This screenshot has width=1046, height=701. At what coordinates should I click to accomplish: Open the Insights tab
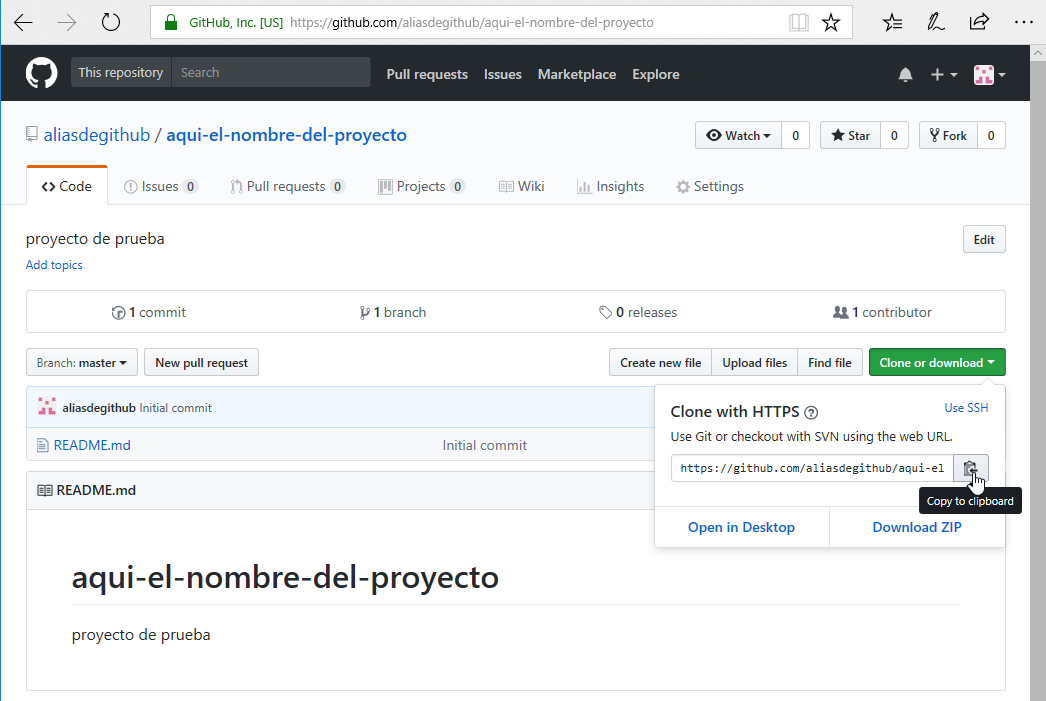tap(610, 187)
